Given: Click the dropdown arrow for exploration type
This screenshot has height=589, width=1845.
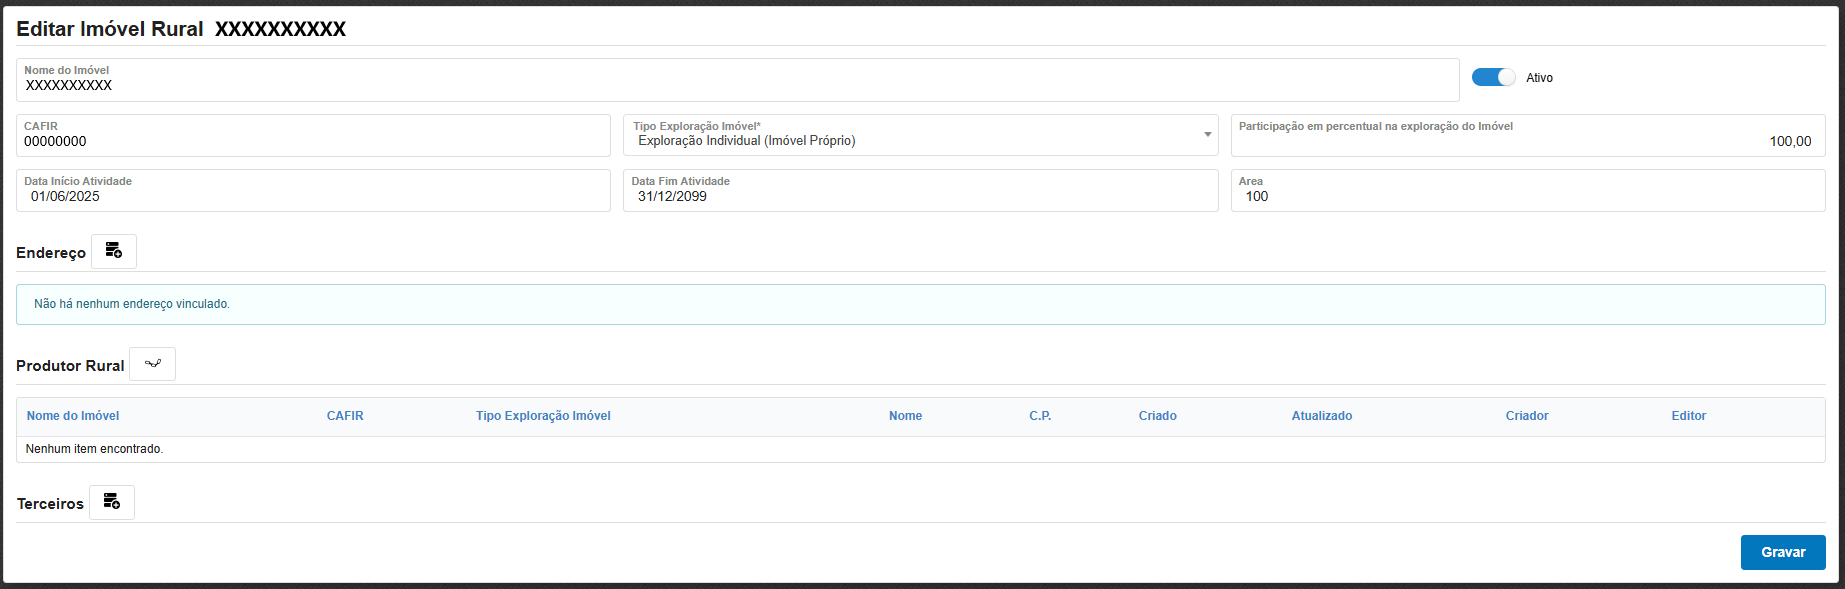Looking at the screenshot, I should tap(1207, 135).
